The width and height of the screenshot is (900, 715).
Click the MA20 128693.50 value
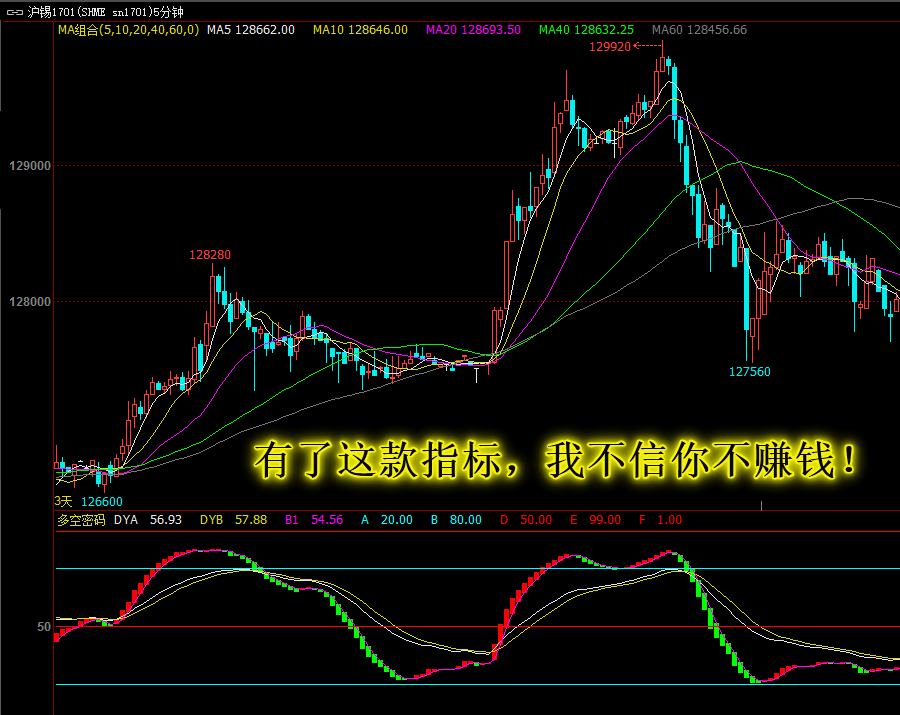(x=473, y=30)
